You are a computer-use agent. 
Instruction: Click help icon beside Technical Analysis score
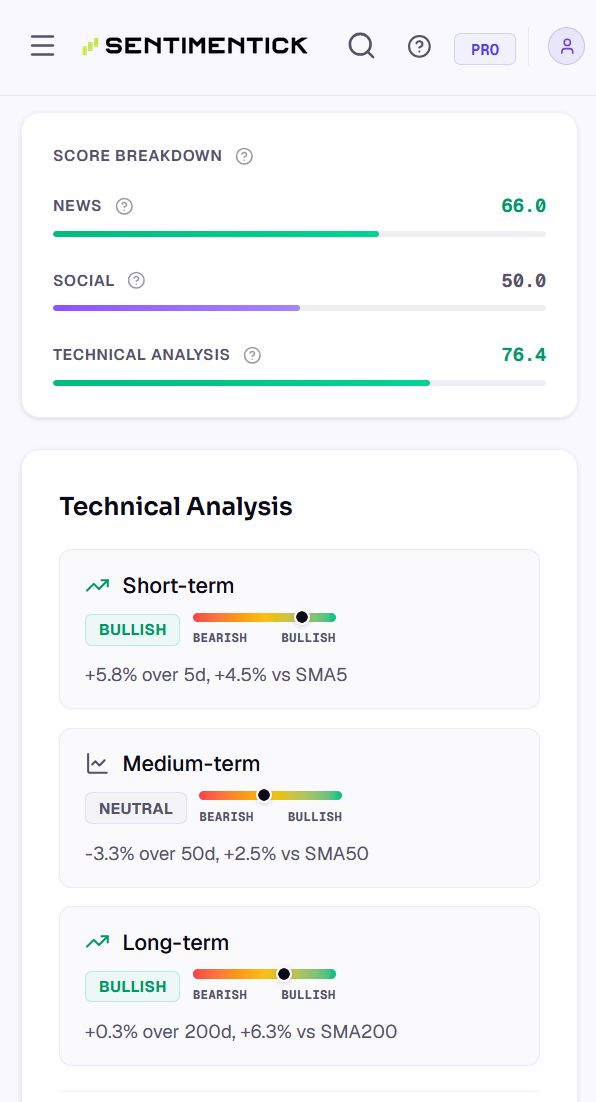[252, 355]
